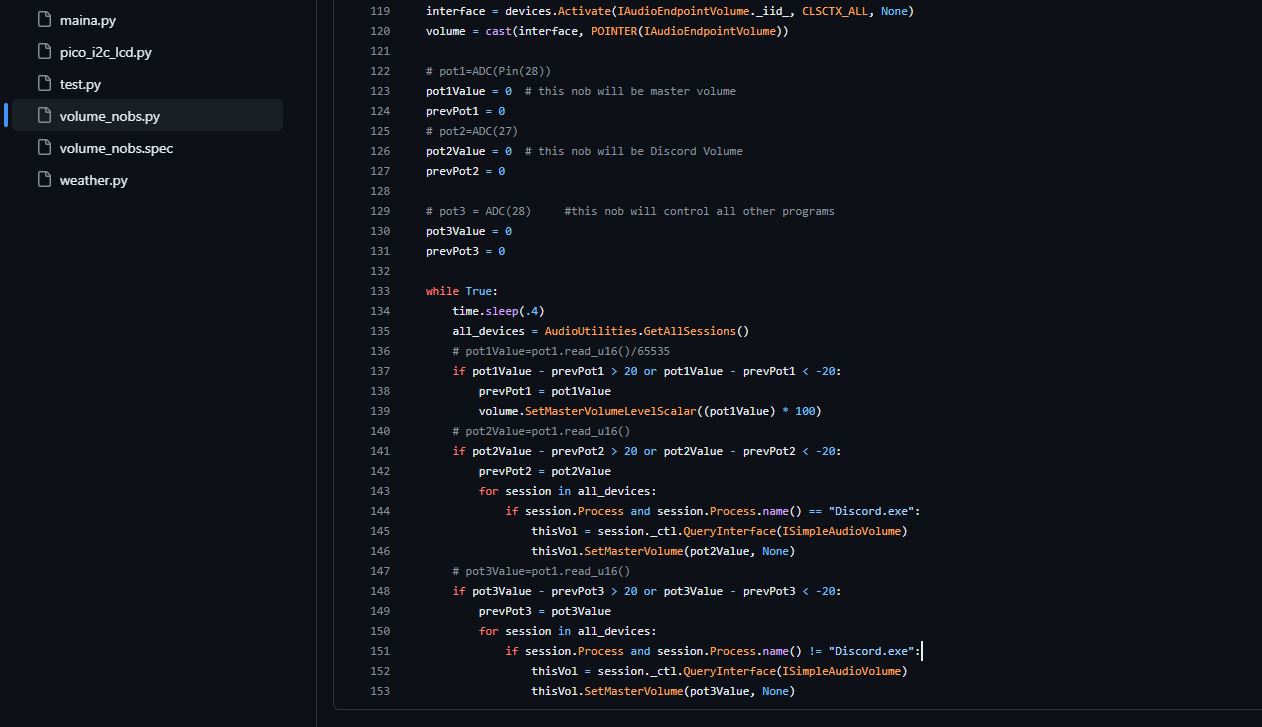
Task: Click SetMasterVolume(pot3Value, None) line
Action: [x=663, y=691]
